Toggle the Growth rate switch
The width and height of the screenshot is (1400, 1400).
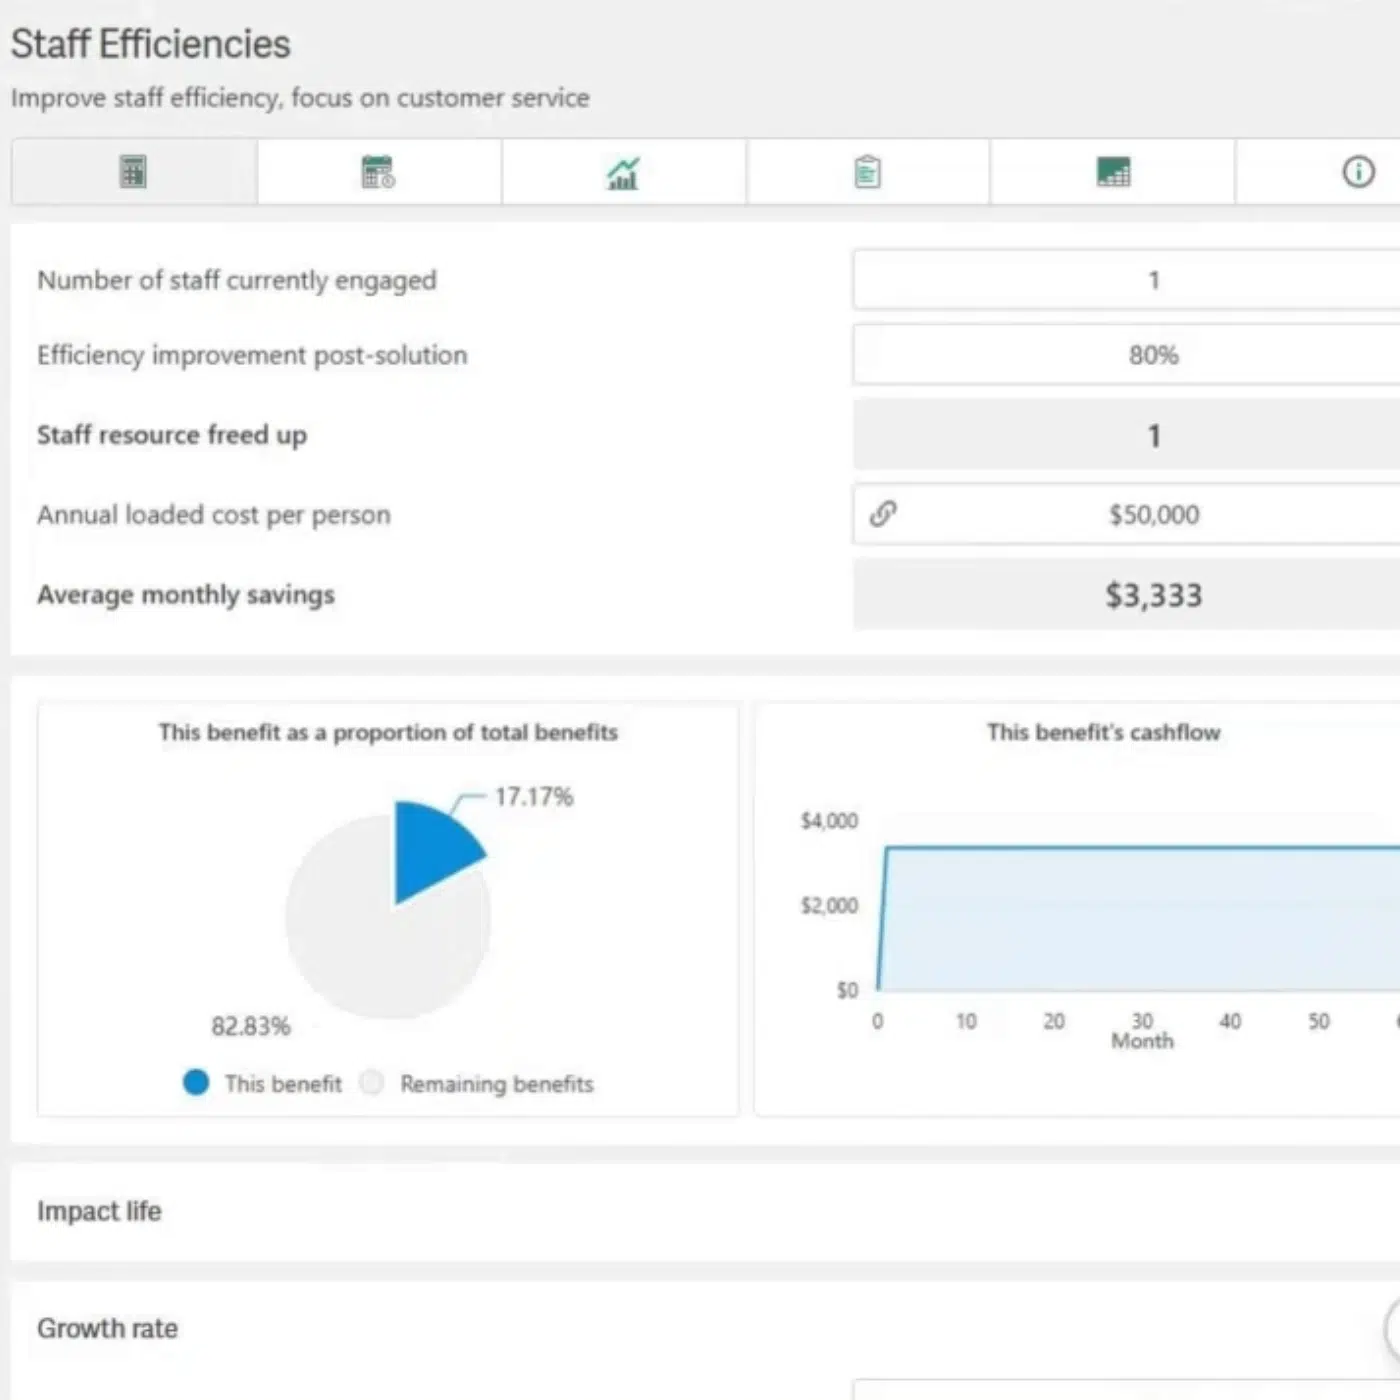(x=1392, y=1328)
